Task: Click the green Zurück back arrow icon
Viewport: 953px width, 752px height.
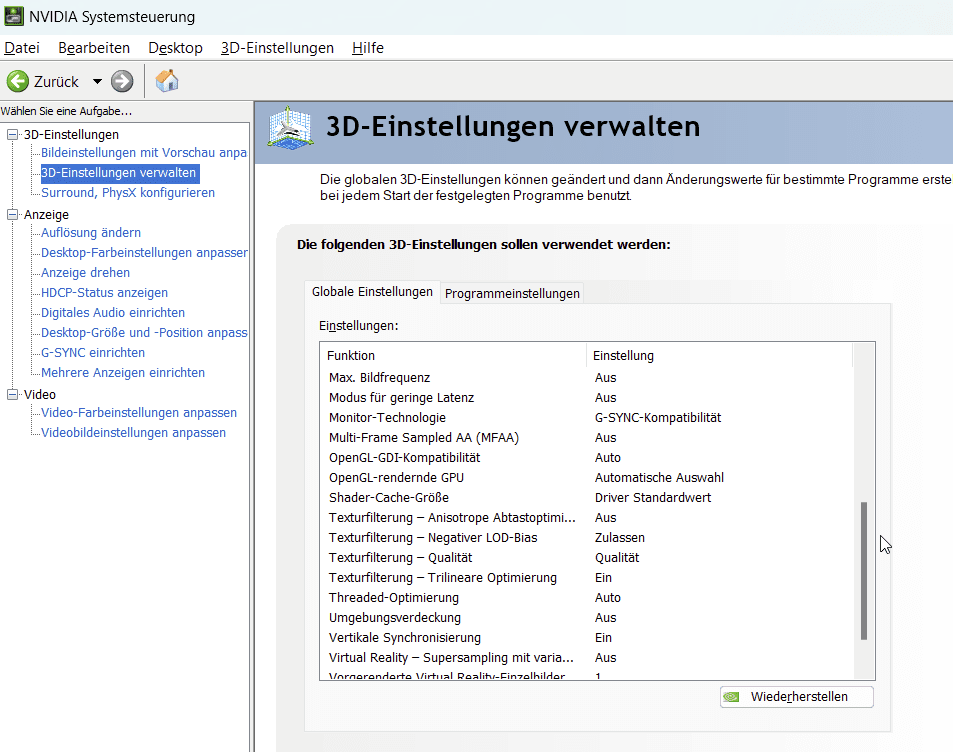Action: (18, 81)
